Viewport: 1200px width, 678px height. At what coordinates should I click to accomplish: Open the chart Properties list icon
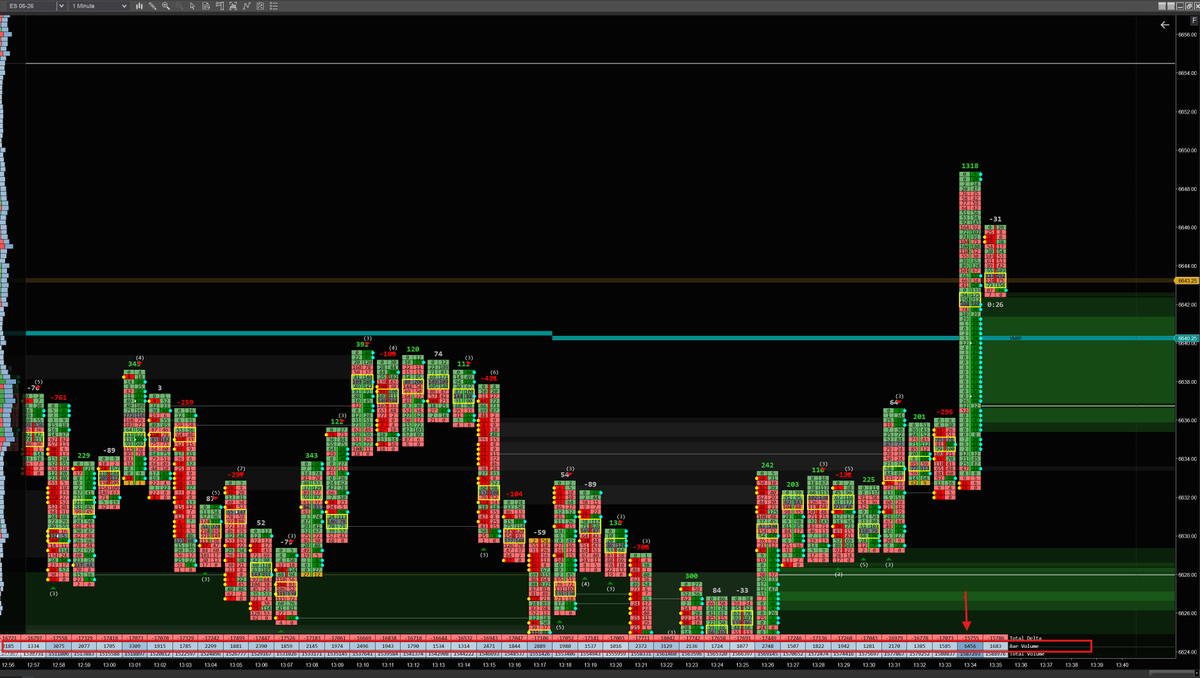click(x=273, y=6)
